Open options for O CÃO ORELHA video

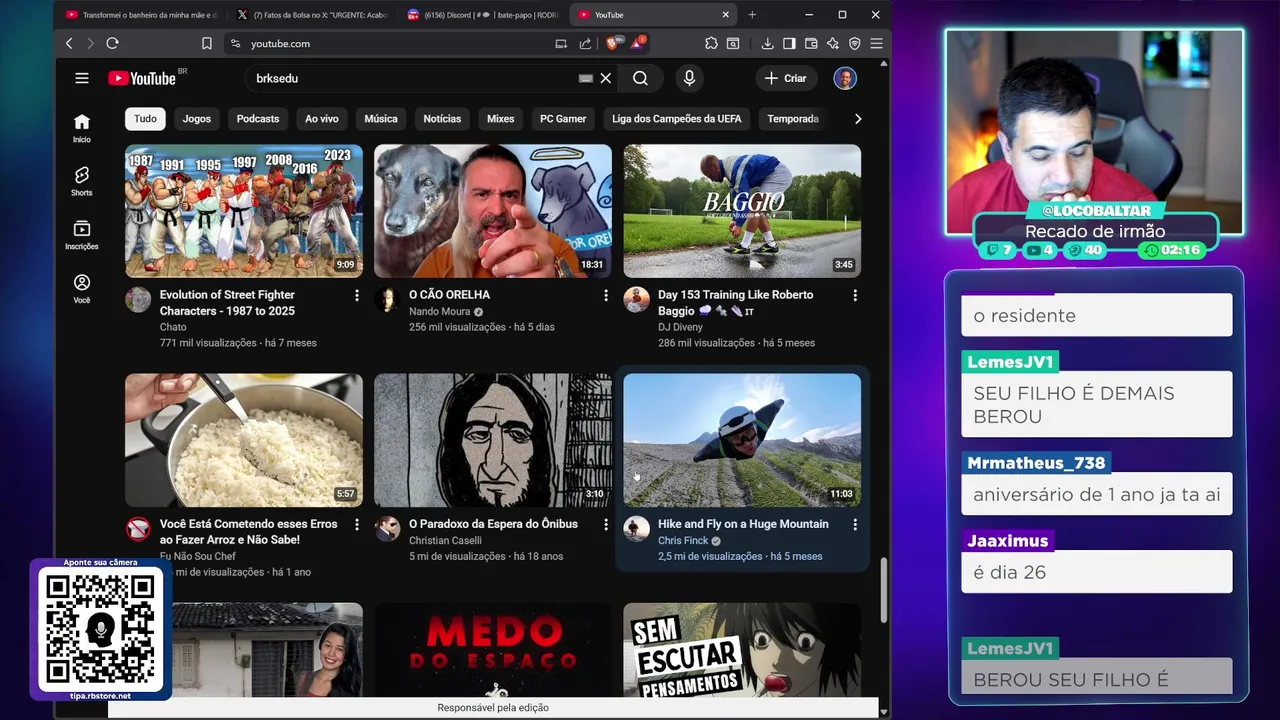(x=605, y=295)
